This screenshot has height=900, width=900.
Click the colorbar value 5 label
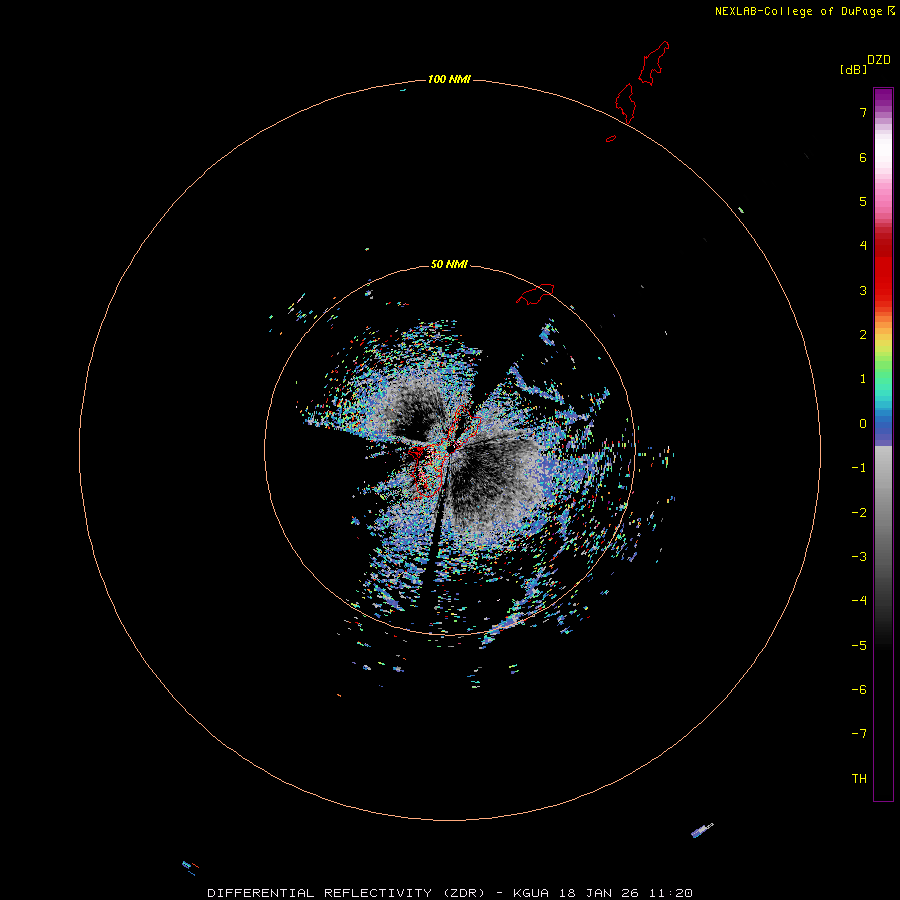[x=863, y=201]
